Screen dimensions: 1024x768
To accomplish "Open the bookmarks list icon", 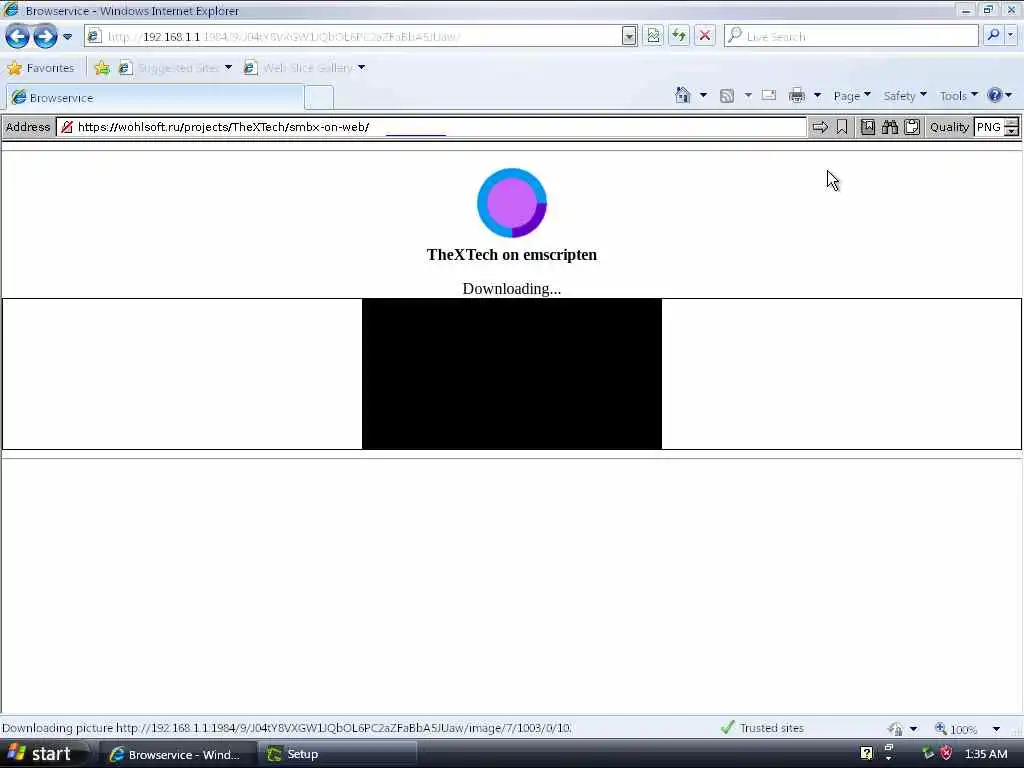I will (x=867, y=127).
